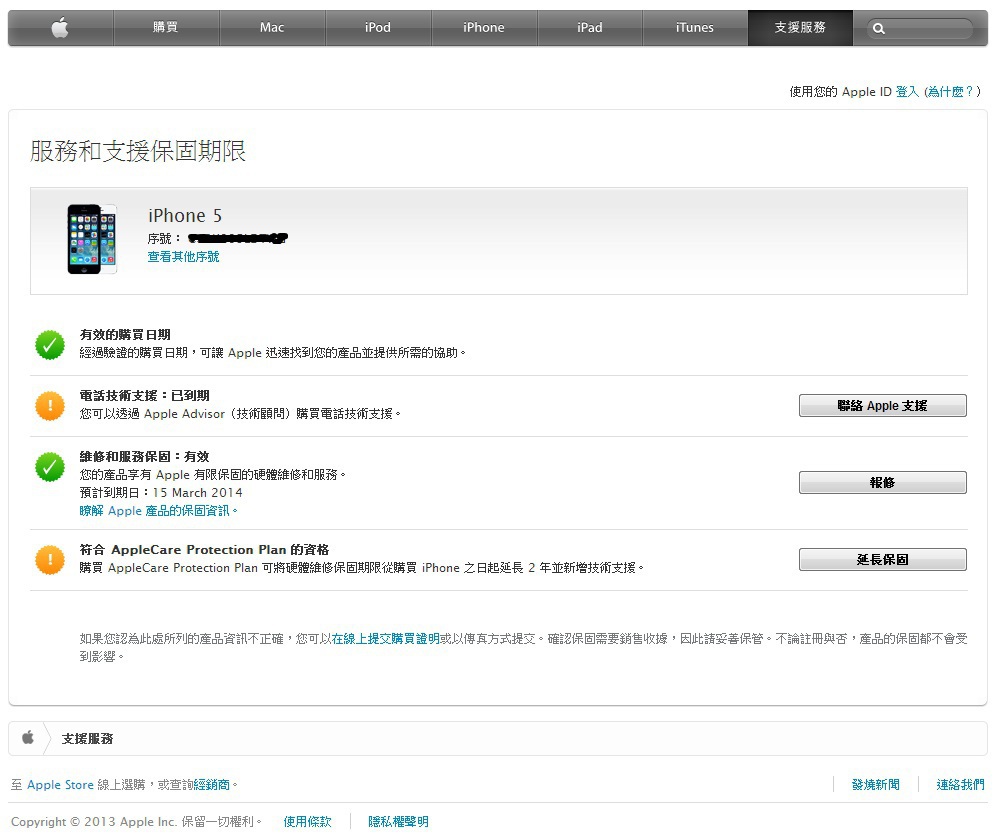Open the 連絡我們 footer link

point(960,785)
